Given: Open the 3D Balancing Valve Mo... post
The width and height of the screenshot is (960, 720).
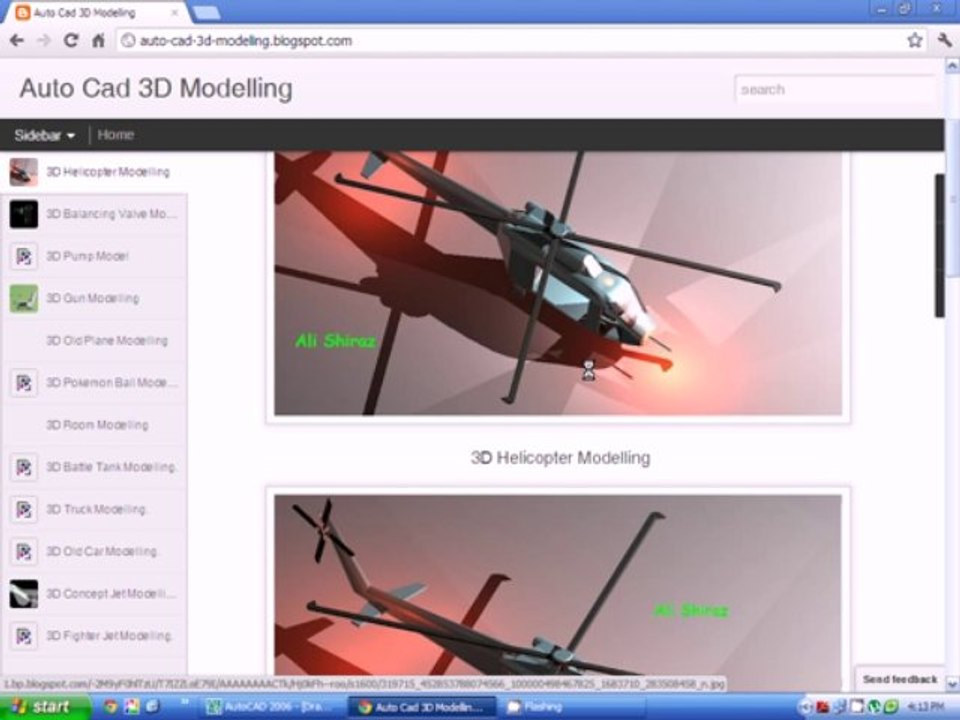Looking at the screenshot, I should pyautogui.click(x=112, y=214).
